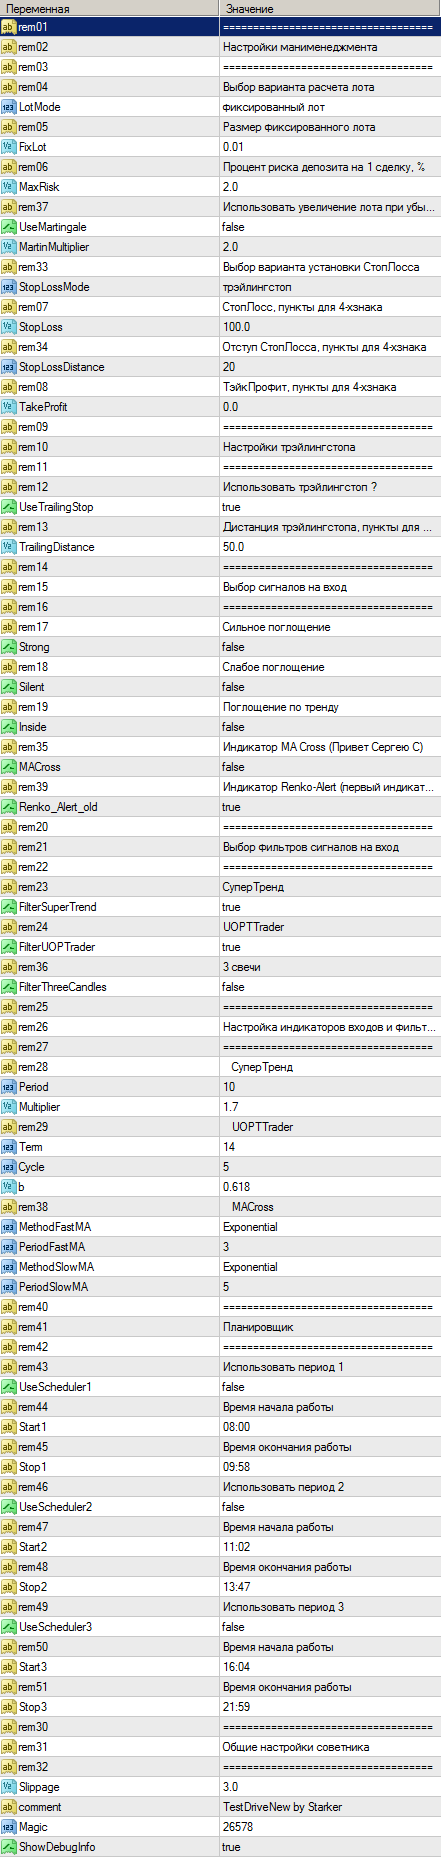The width and height of the screenshot is (441, 1868).
Task: Click the boolean icon beside Strong
Action: 9,647
